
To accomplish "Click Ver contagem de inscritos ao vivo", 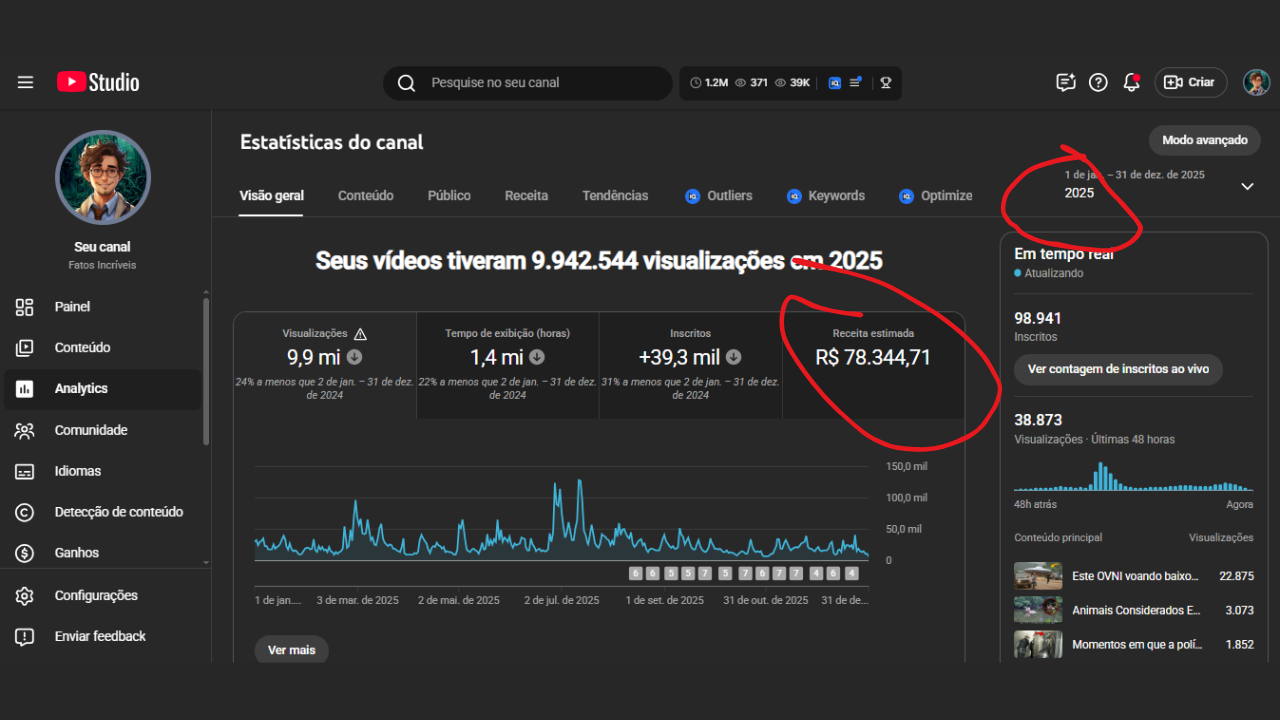I will tap(1118, 369).
